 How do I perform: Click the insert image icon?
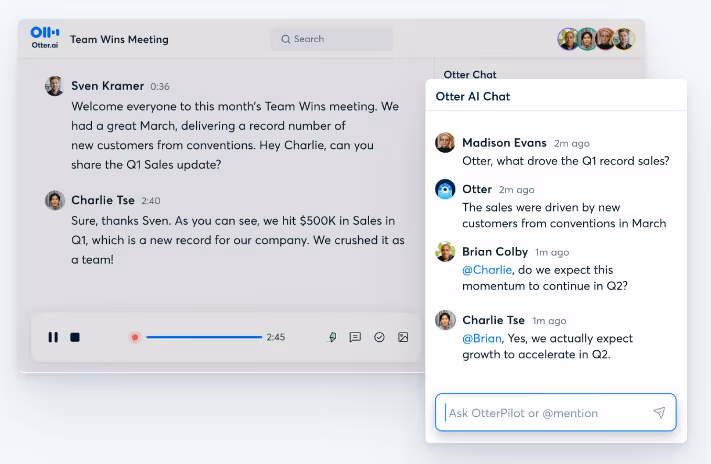(403, 337)
